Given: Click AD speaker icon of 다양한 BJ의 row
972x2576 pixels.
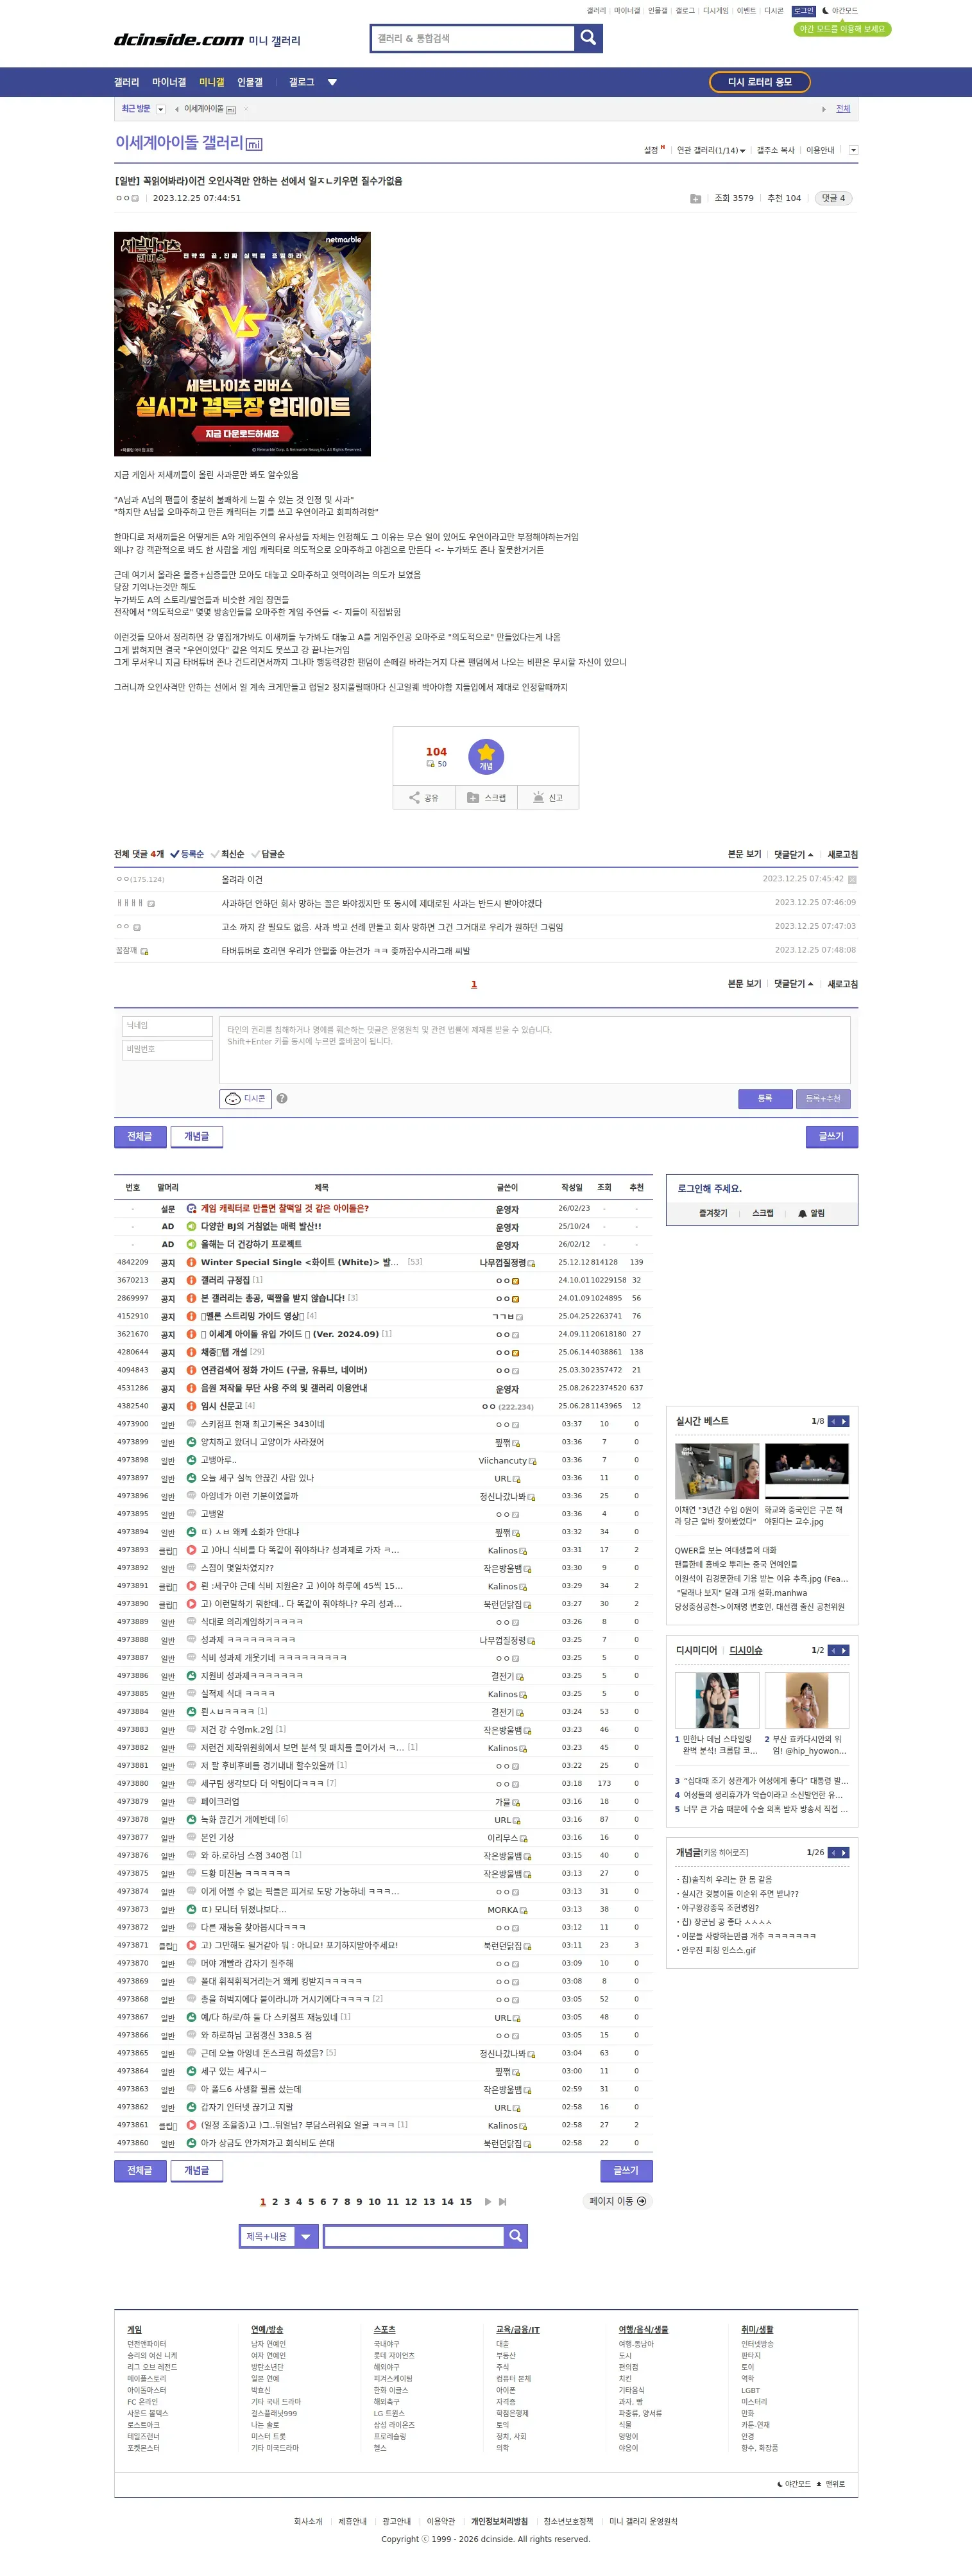Looking at the screenshot, I should pyautogui.click(x=191, y=1227).
